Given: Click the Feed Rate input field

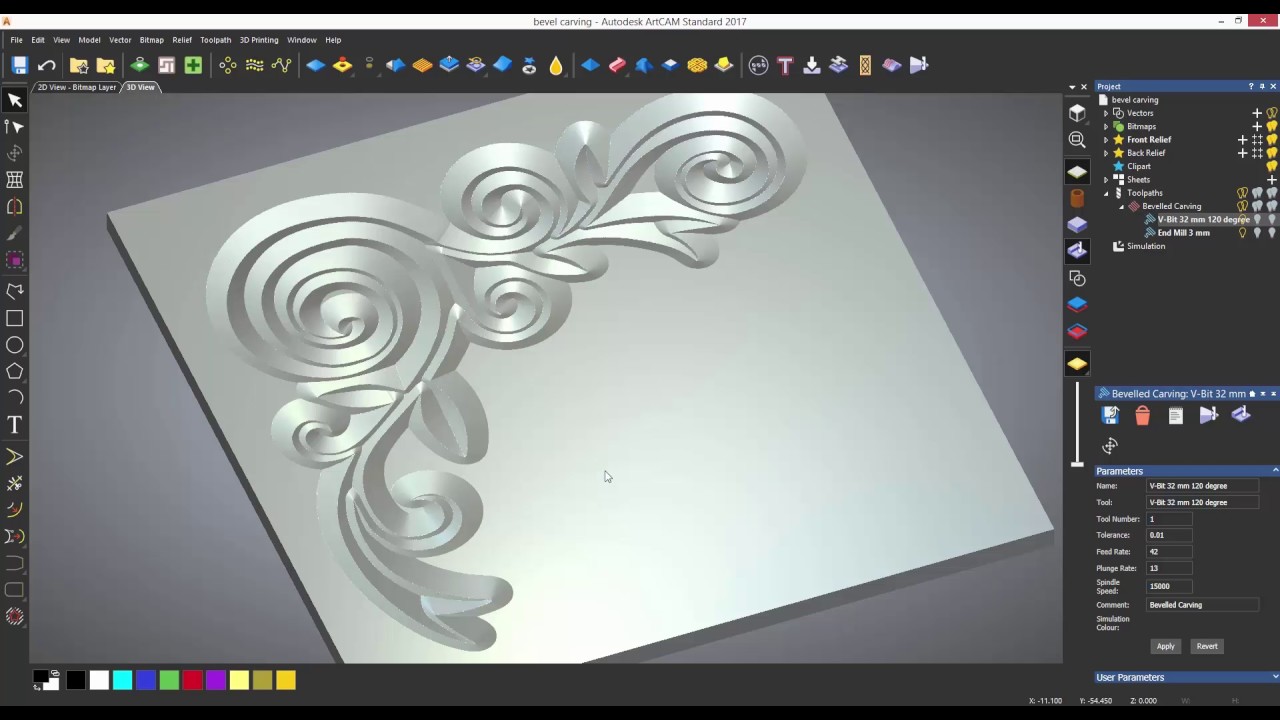Looking at the screenshot, I should (x=1169, y=552).
